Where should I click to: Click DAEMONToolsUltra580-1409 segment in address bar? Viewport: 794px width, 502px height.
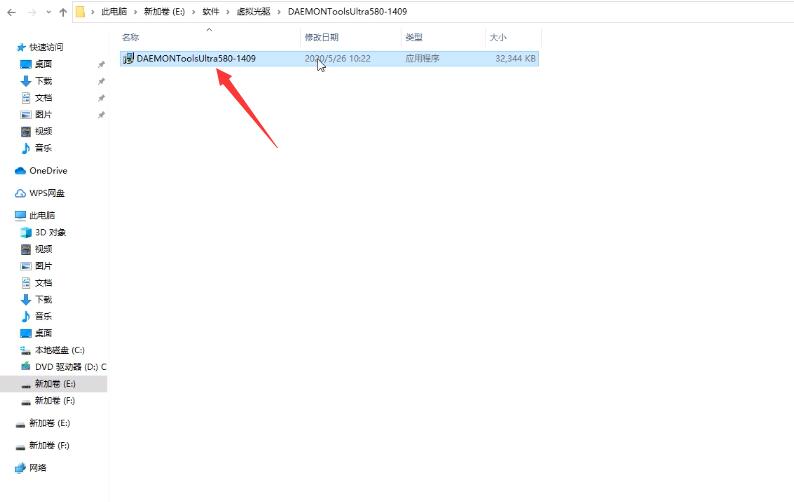point(347,12)
